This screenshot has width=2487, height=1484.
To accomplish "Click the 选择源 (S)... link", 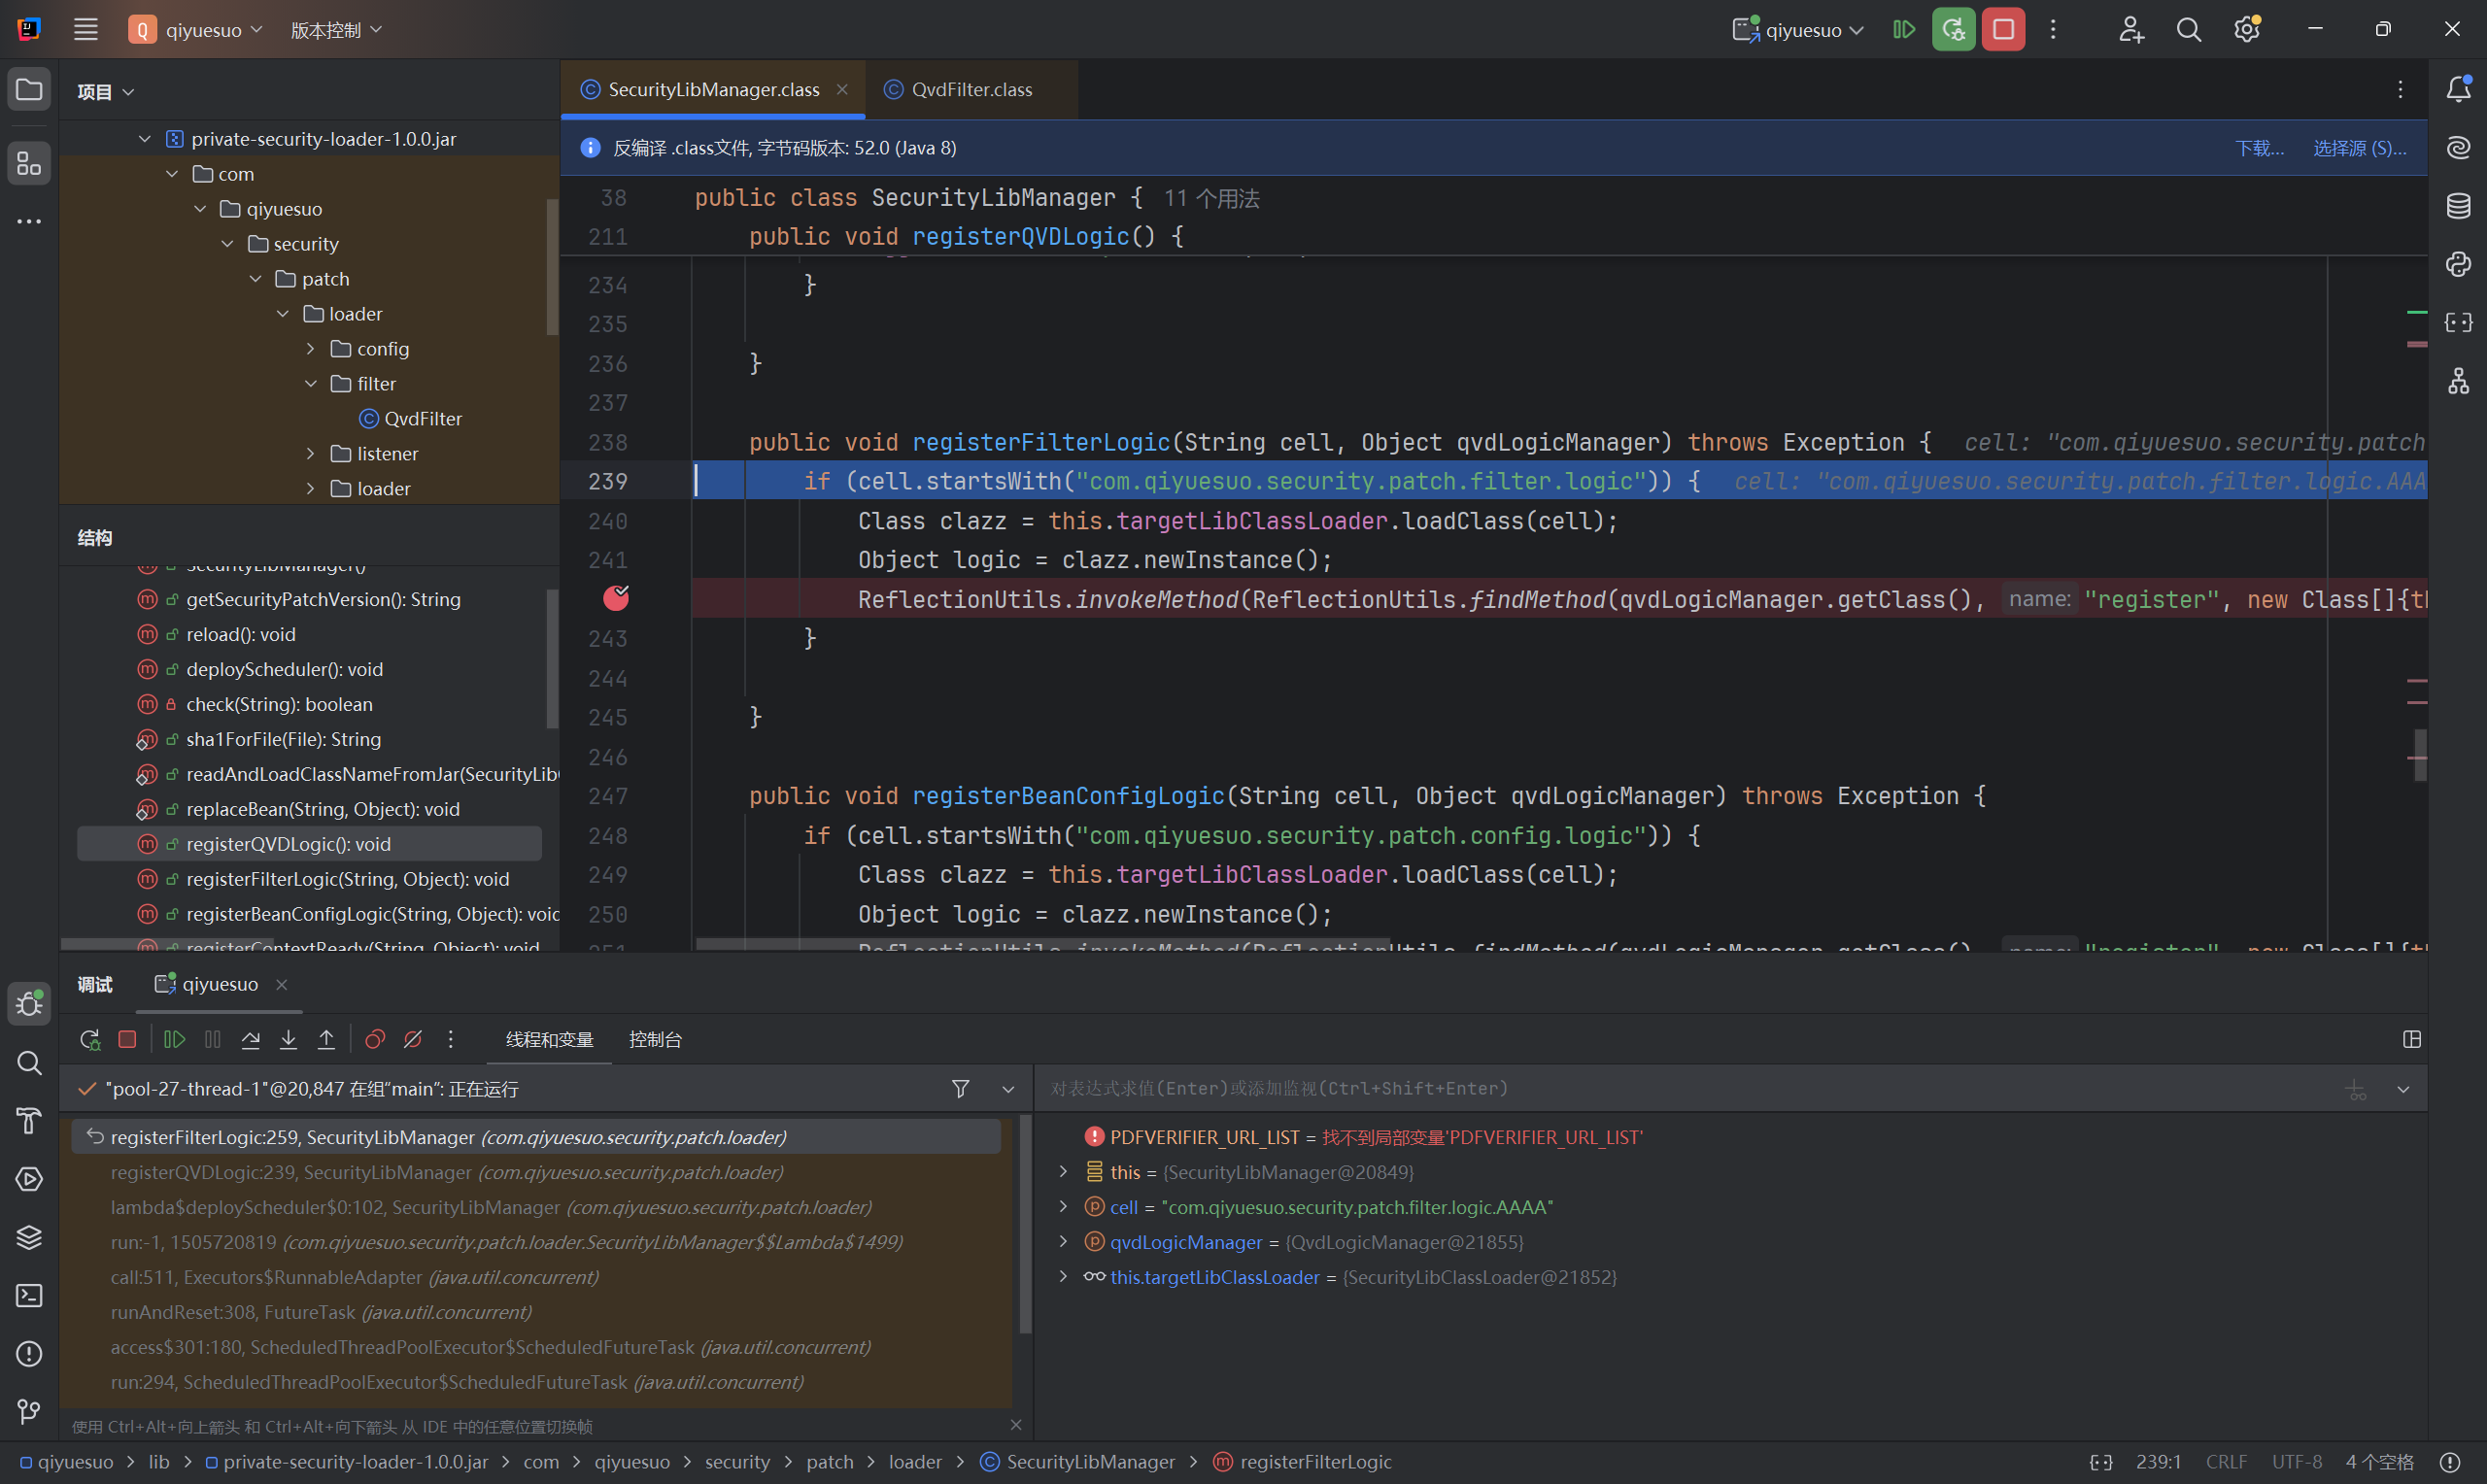I will [2358, 148].
